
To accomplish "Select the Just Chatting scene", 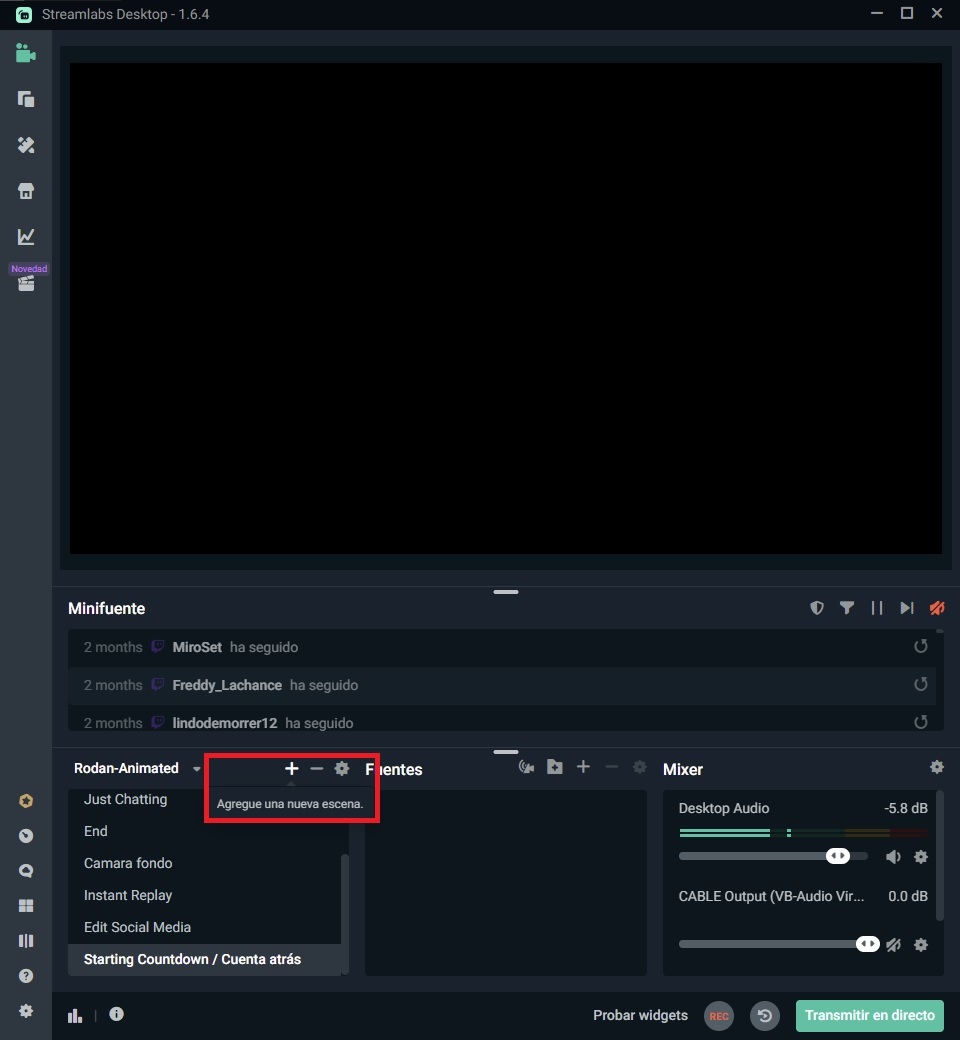I will [x=126, y=799].
